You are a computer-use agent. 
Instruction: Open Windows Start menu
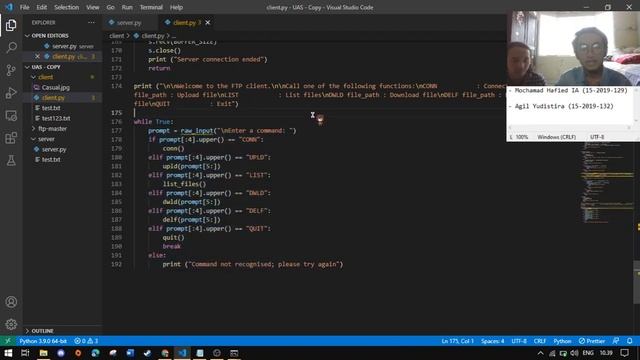coord(8,353)
